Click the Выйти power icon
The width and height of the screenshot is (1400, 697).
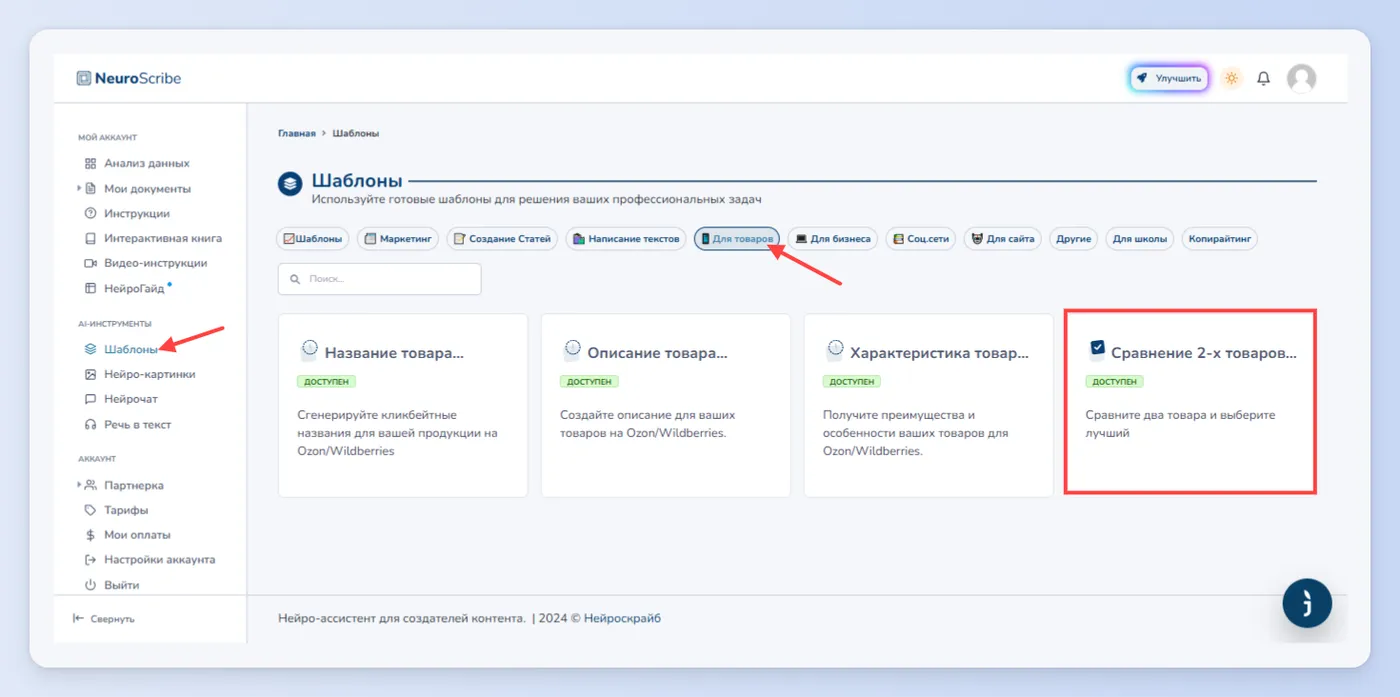pyautogui.click(x=90, y=585)
